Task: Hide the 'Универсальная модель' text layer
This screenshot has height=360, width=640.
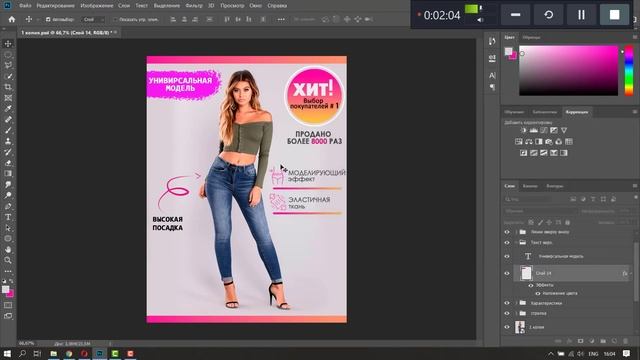Action: 507,256
